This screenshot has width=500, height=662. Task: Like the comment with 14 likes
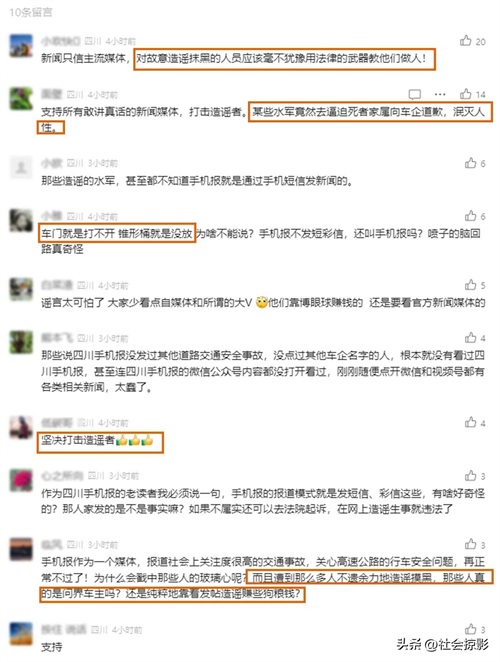click(x=465, y=94)
